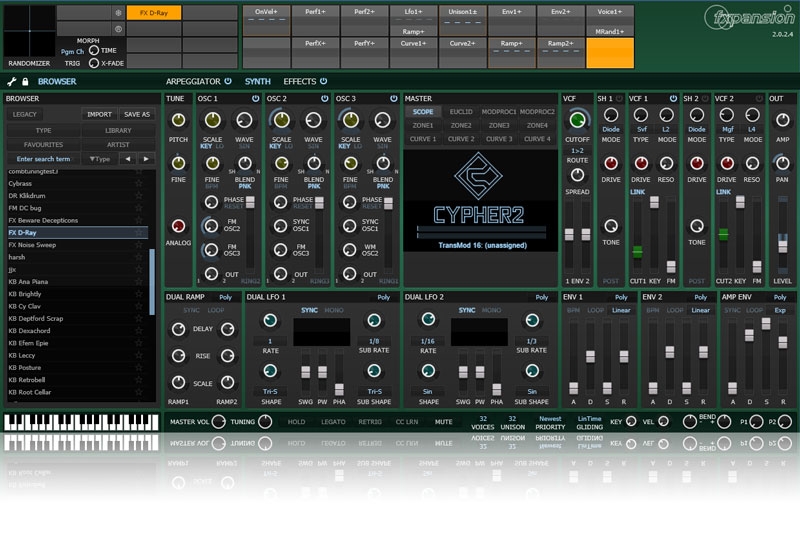Click the randomizer dice icon
The height and width of the screenshot is (533, 800).
tap(118, 13)
